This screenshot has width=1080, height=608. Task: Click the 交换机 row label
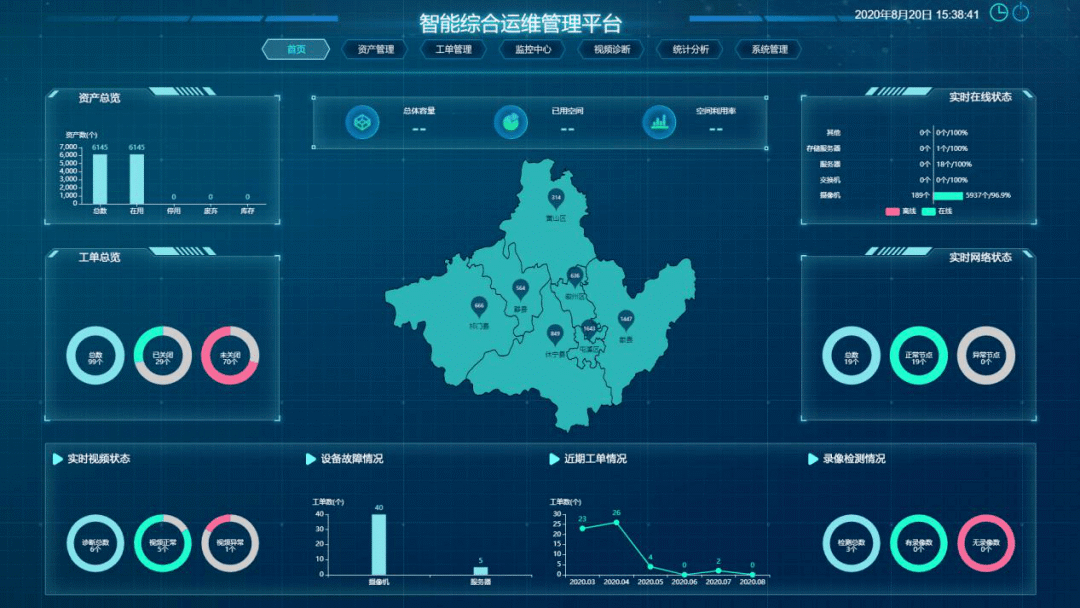point(830,180)
